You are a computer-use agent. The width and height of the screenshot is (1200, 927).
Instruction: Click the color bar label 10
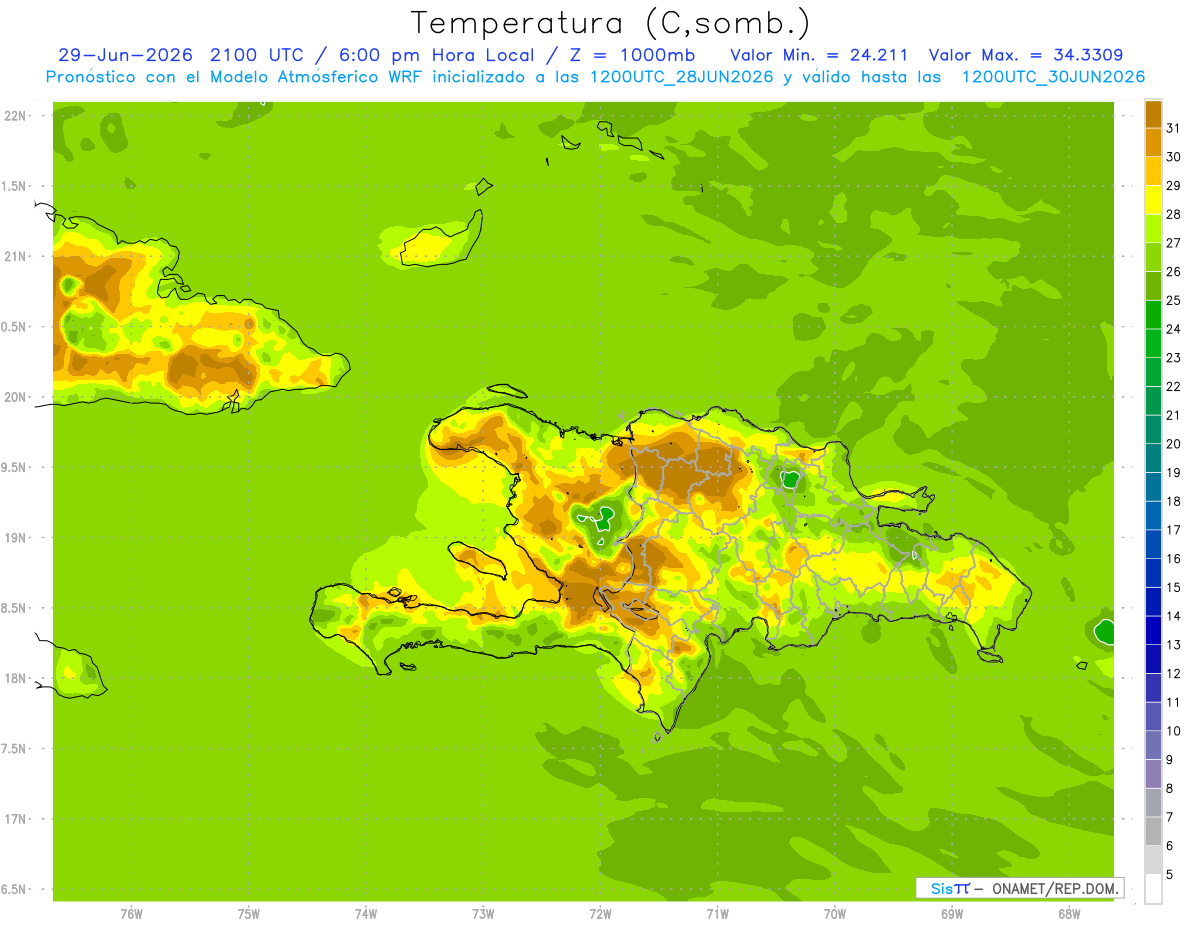pyautogui.click(x=1173, y=731)
